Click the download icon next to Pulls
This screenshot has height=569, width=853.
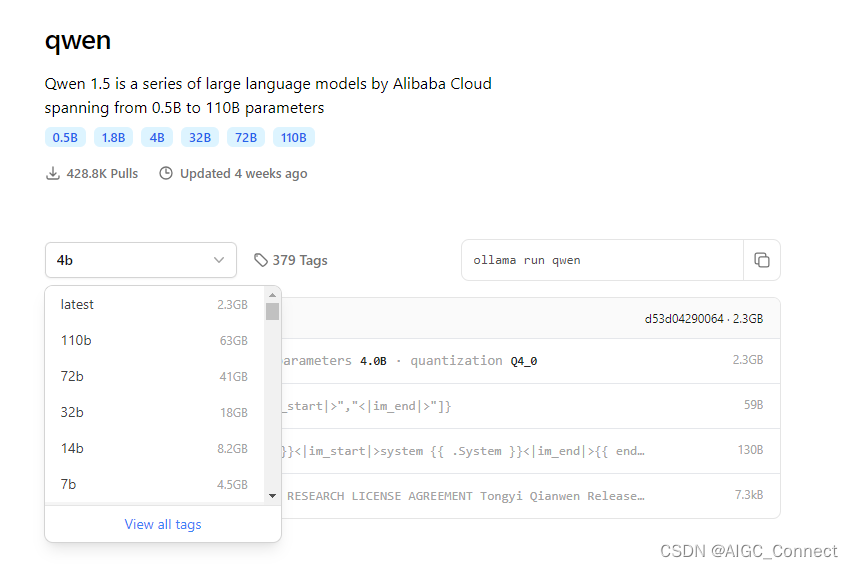pos(53,174)
